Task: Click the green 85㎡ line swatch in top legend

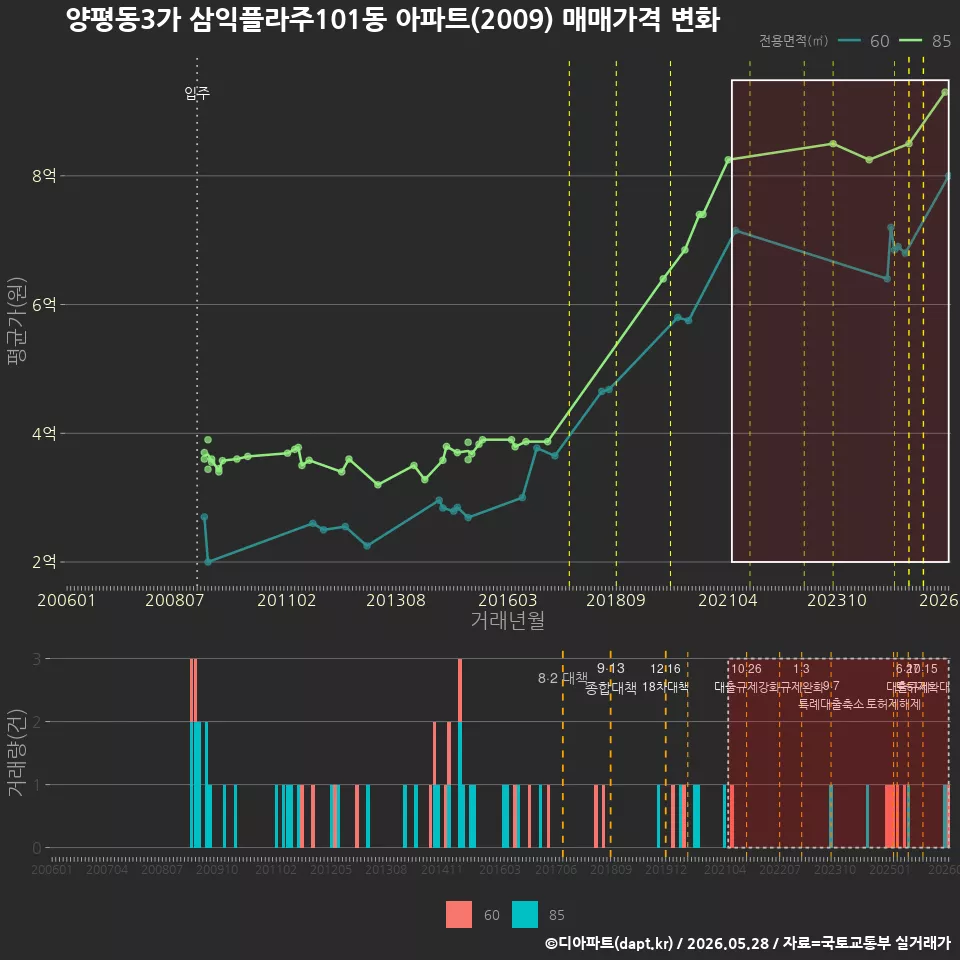Action: (x=910, y=41)
